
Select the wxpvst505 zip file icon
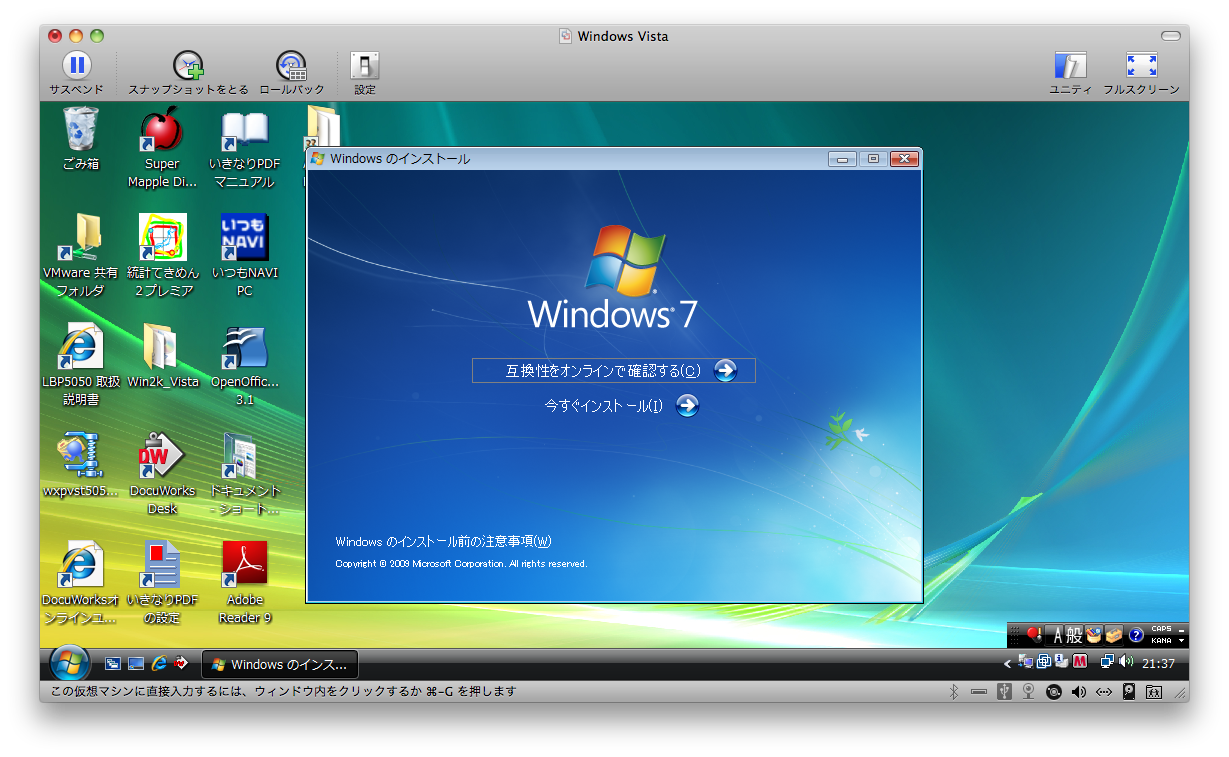(x=81, y=467)
